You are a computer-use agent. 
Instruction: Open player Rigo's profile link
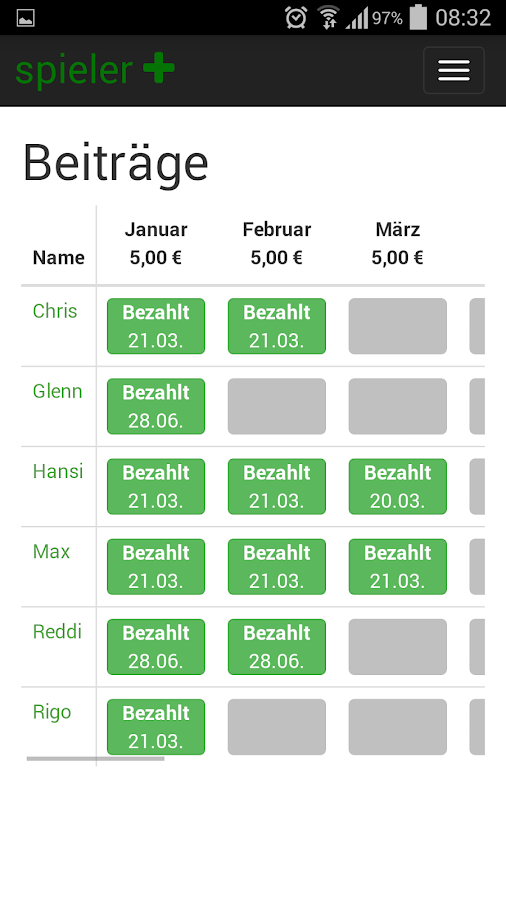(x=52, y=712)
